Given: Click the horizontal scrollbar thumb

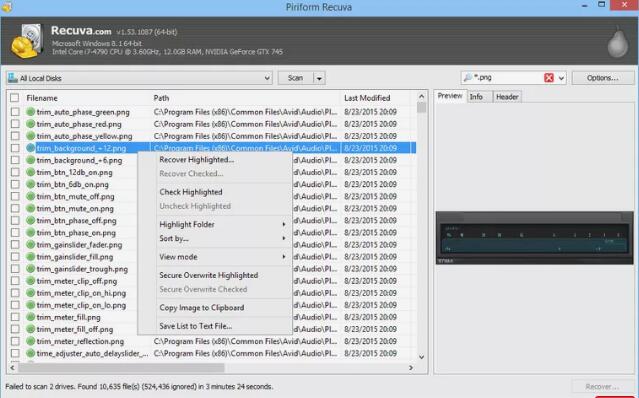Looking at the screenshot, I should pos(121,367).
